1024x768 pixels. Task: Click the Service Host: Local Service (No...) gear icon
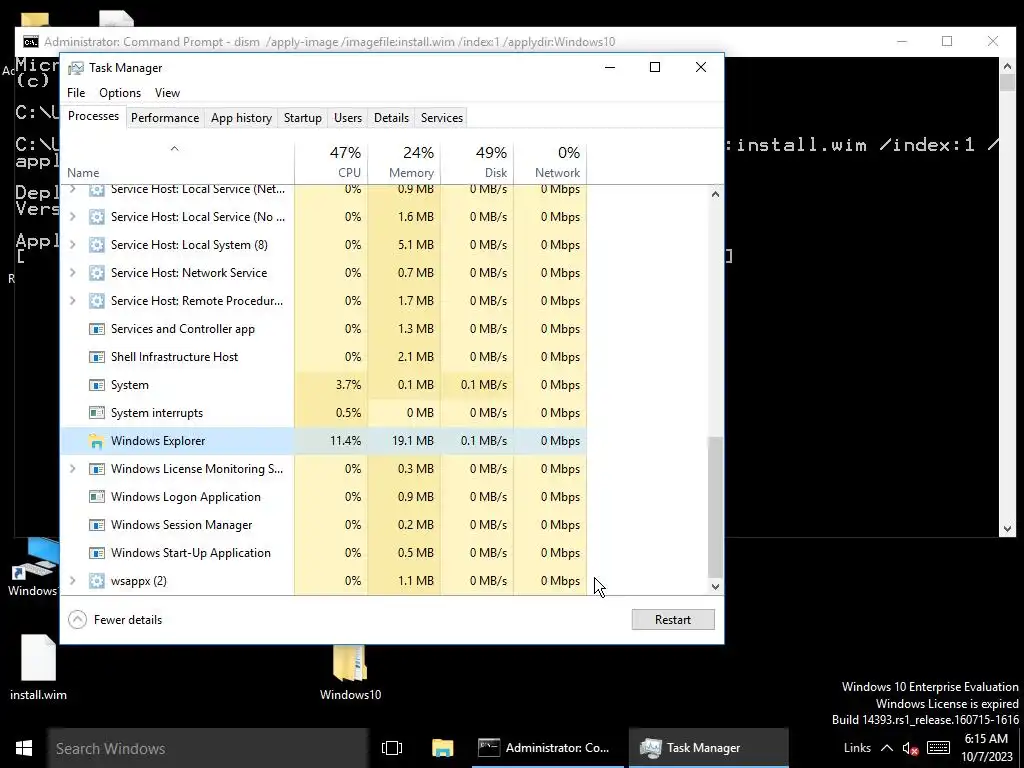coord(97,216)
